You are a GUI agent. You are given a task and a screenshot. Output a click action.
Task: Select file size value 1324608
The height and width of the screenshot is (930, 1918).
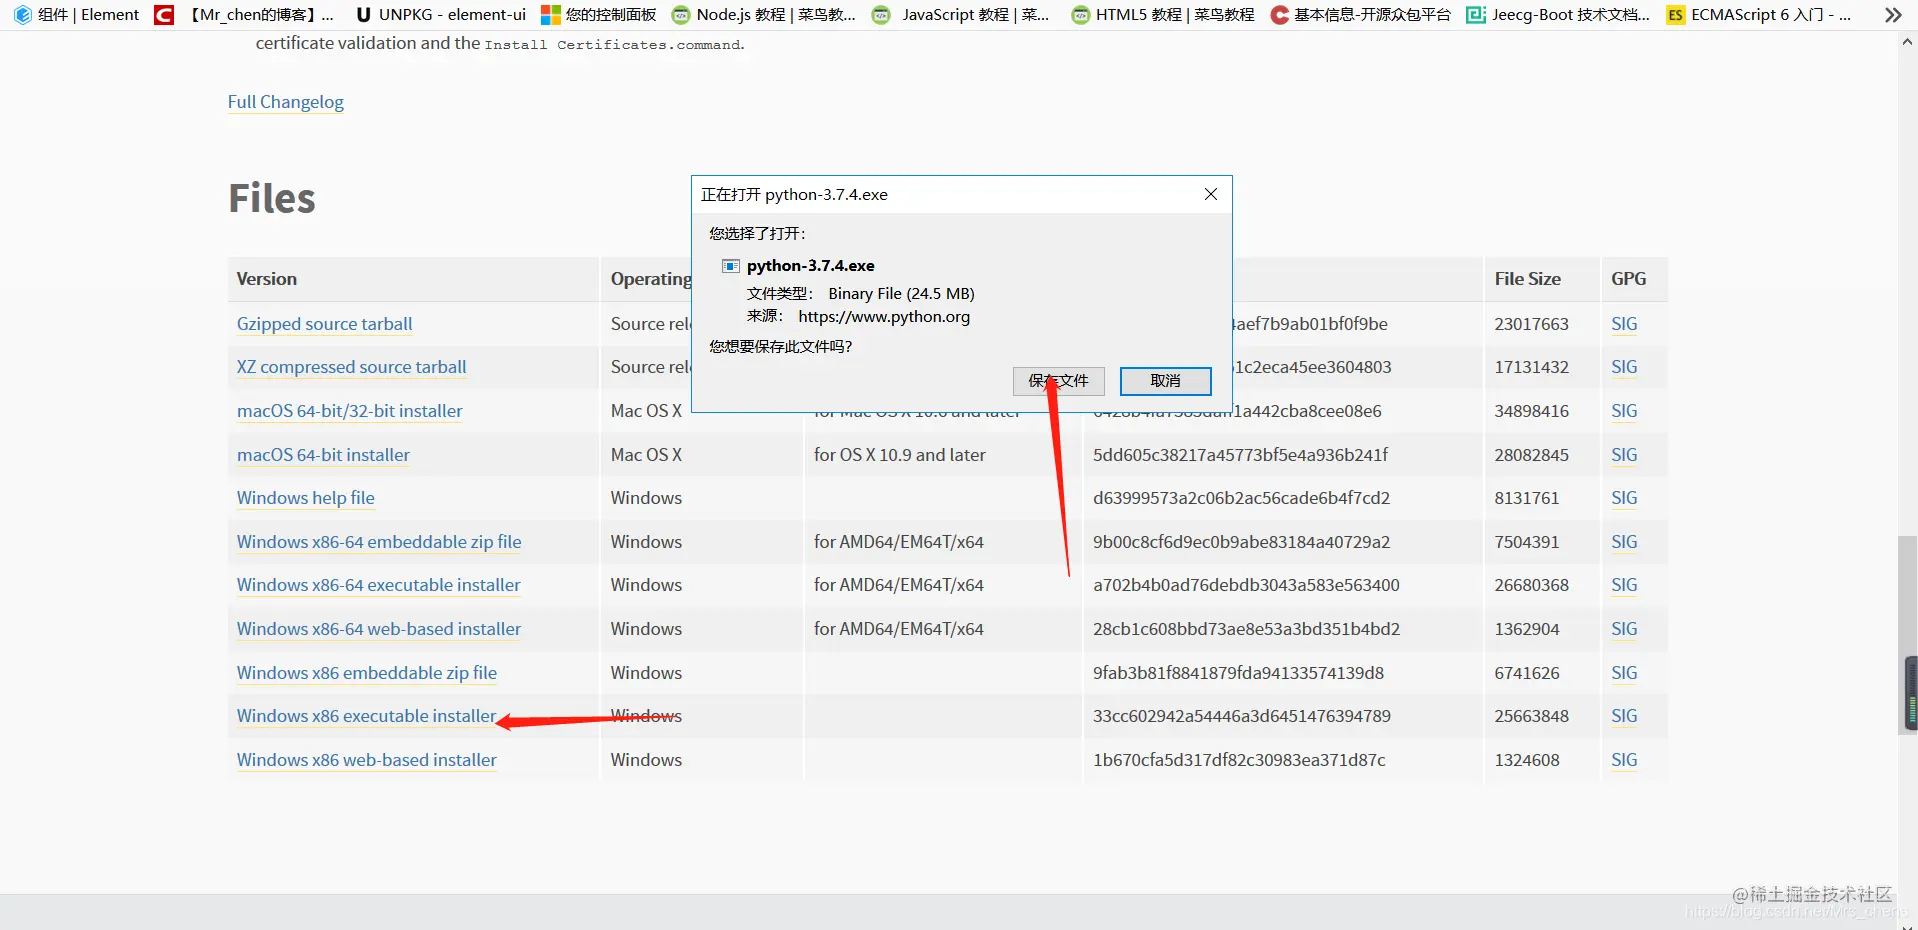(x=1527, y=760)
